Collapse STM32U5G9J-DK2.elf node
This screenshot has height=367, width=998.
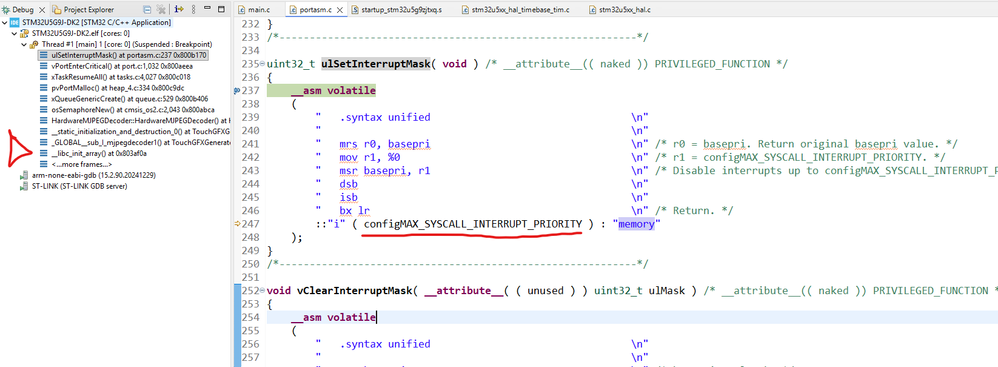pos(14,33)
